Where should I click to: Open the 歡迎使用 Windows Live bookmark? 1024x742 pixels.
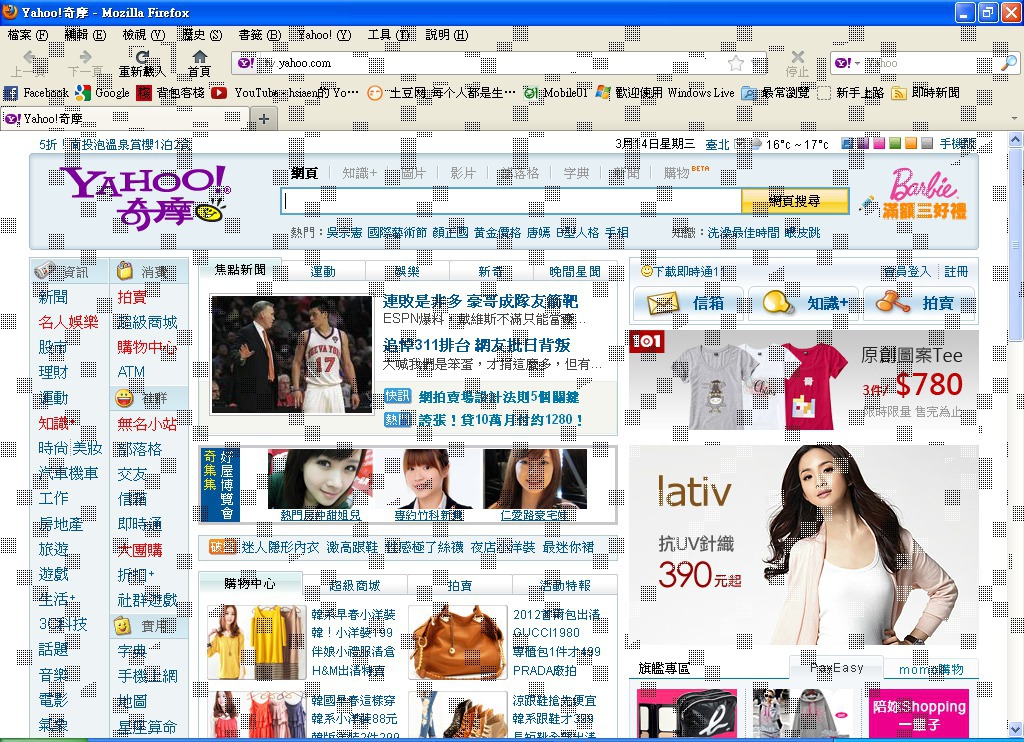click(665, 93)
